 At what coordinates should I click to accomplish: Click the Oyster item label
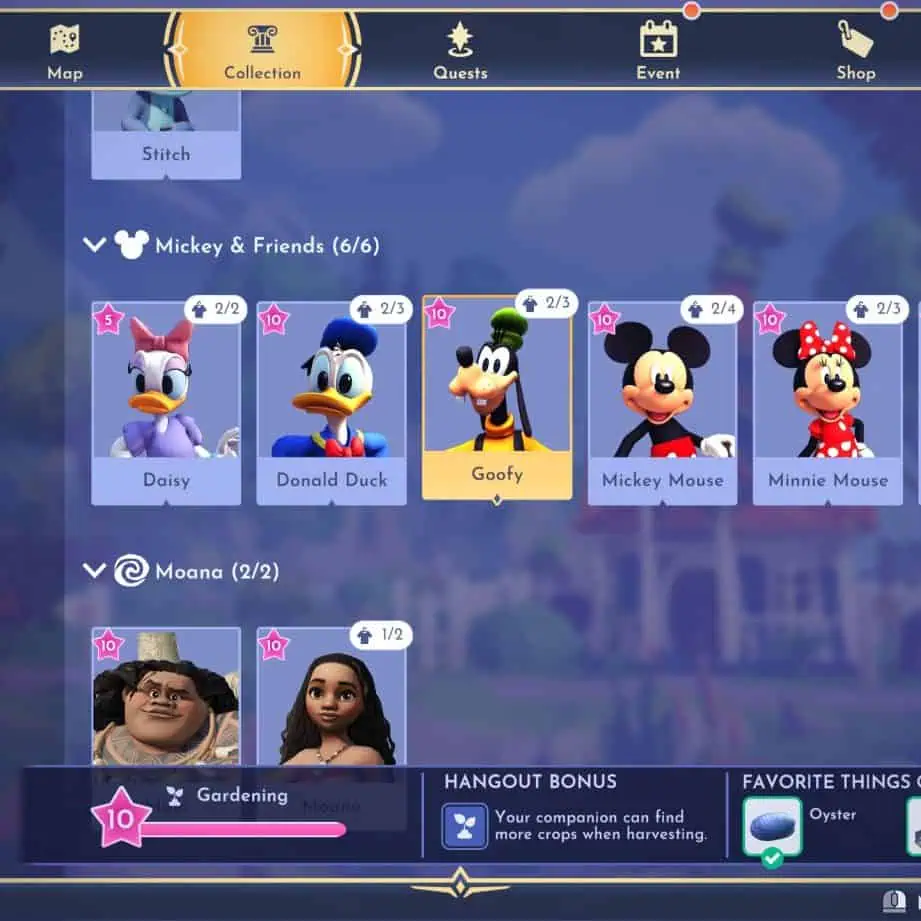[832, 814]
